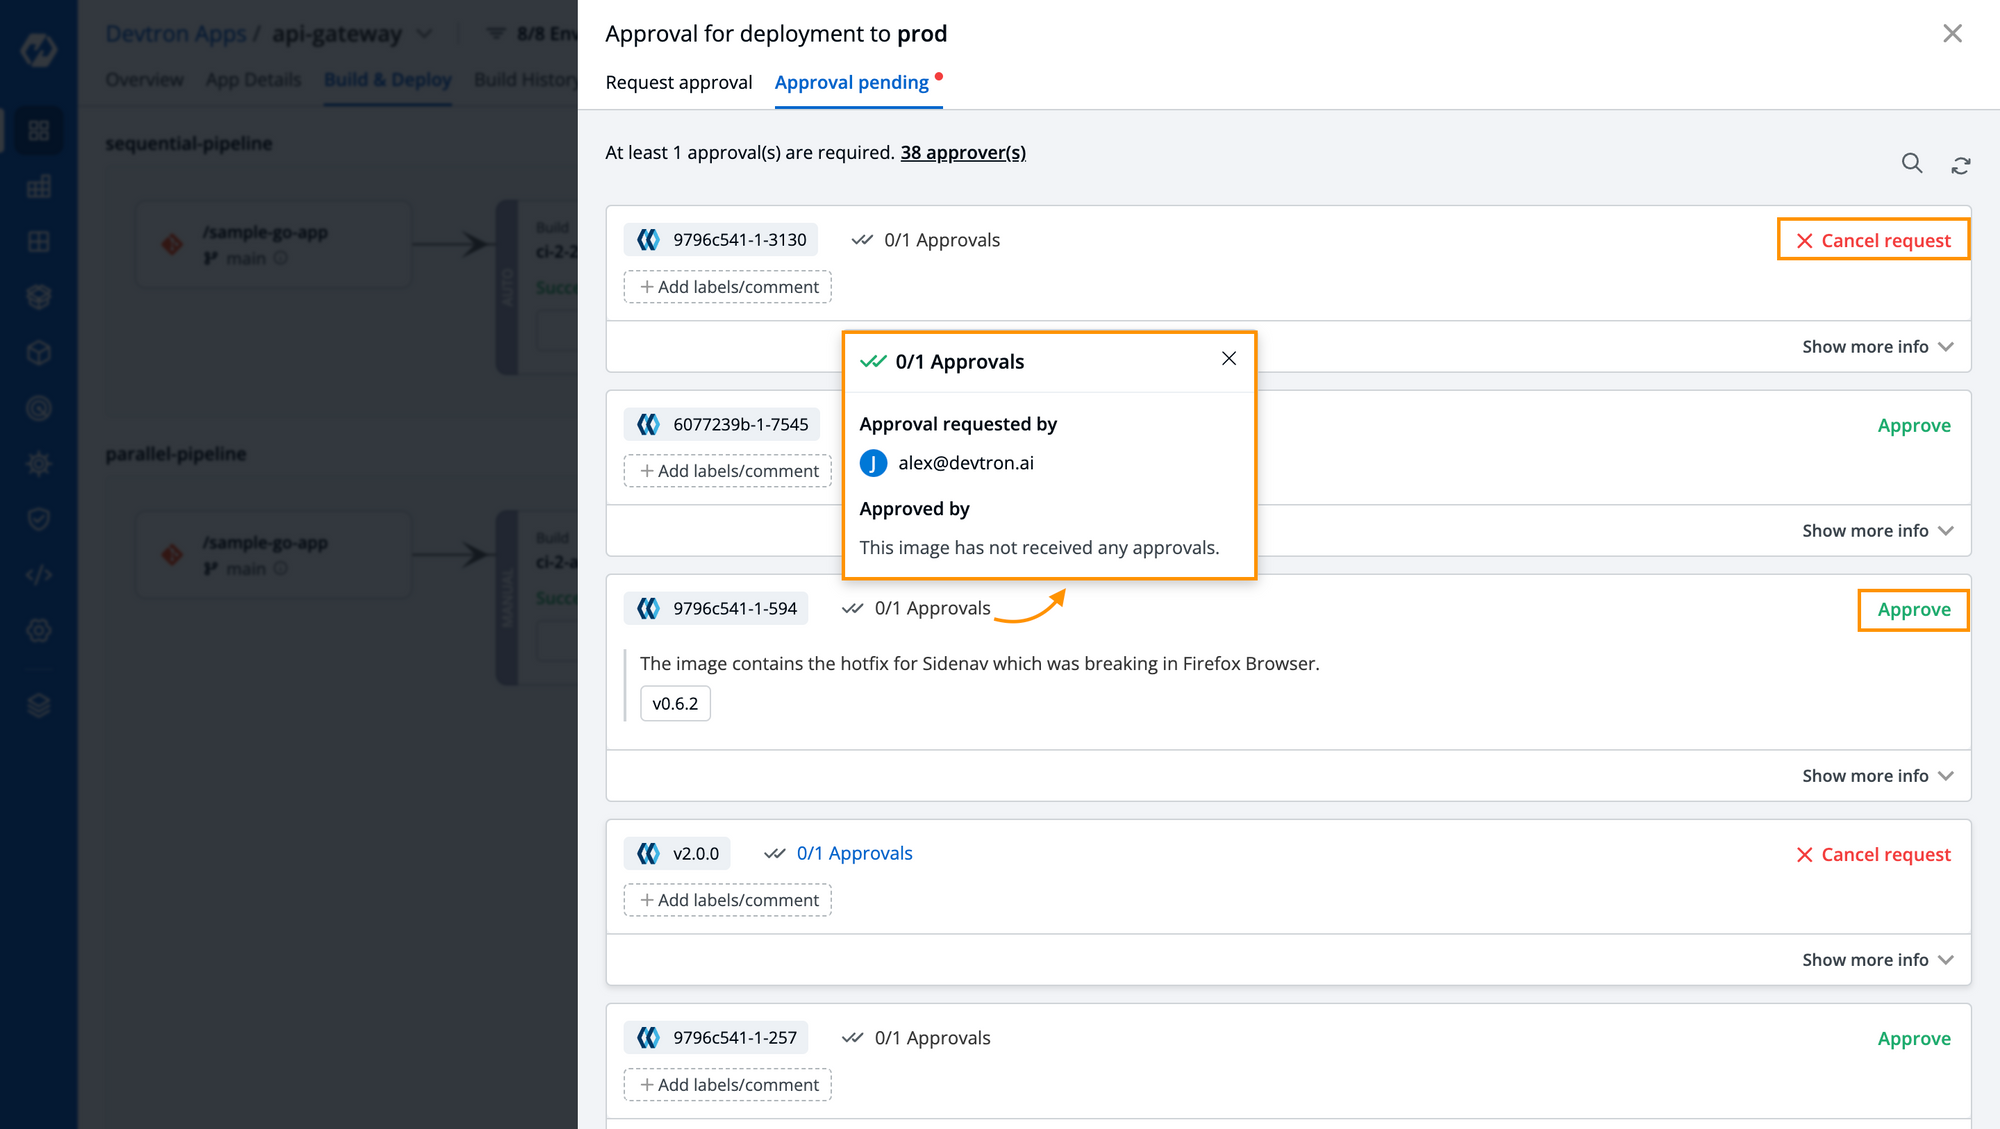2000x1129 pixels.
Task: Switch to the Request approval tab
Action: click(679, 82)
